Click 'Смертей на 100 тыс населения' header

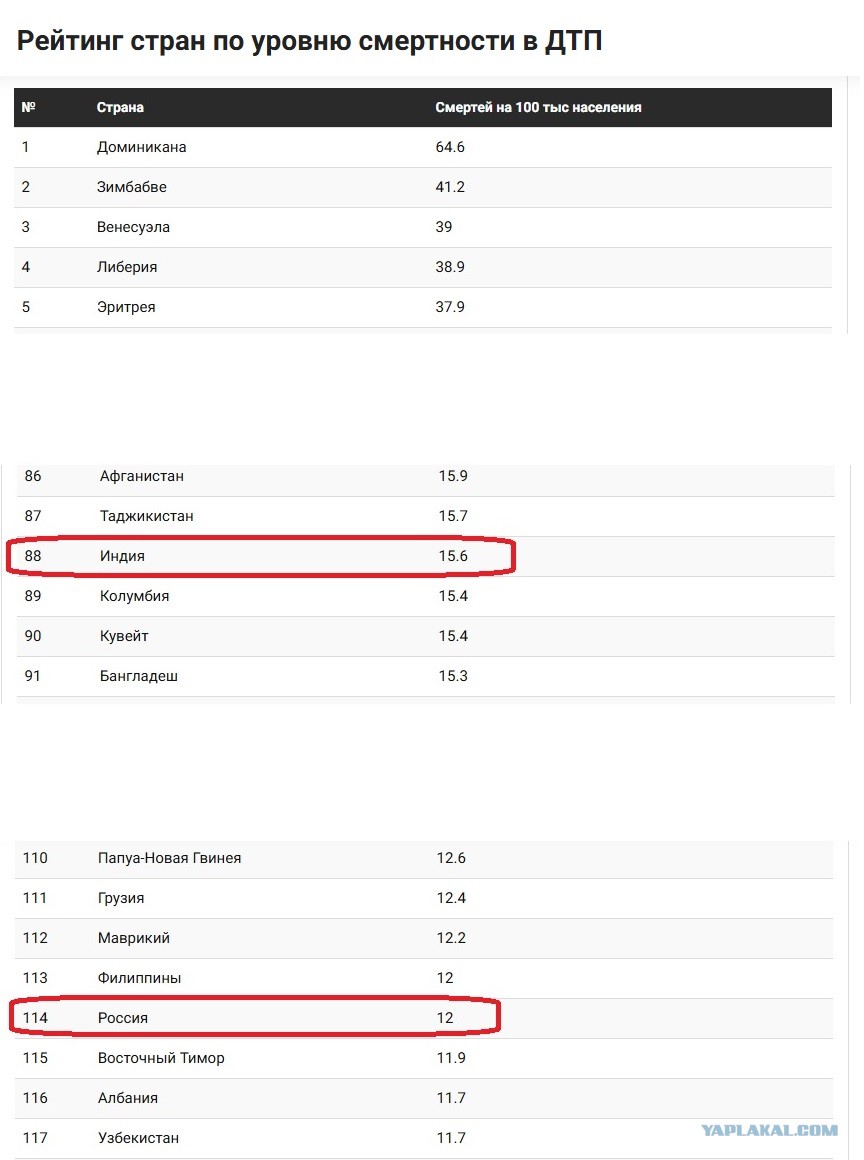(x=538, y=107)
